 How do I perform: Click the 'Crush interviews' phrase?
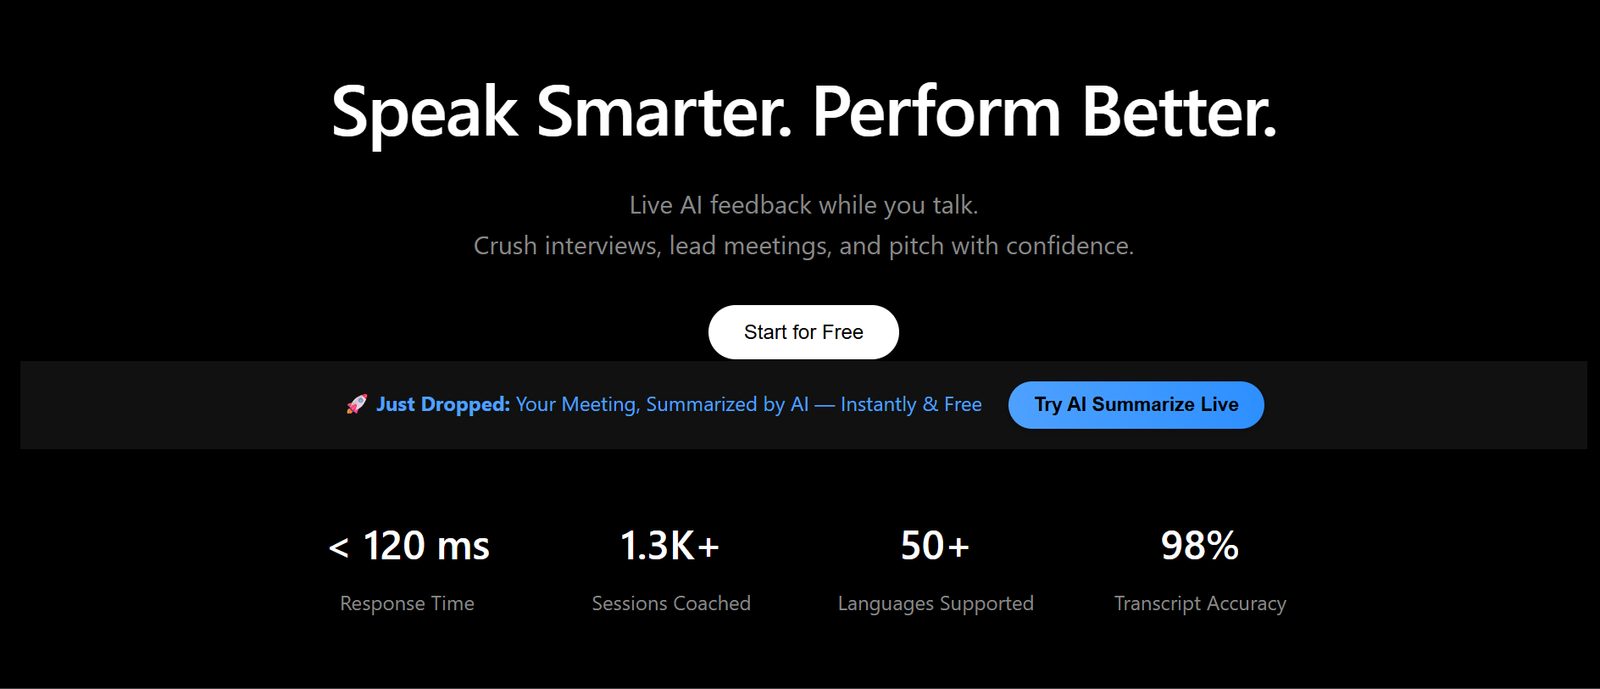(x=565, y=246)
